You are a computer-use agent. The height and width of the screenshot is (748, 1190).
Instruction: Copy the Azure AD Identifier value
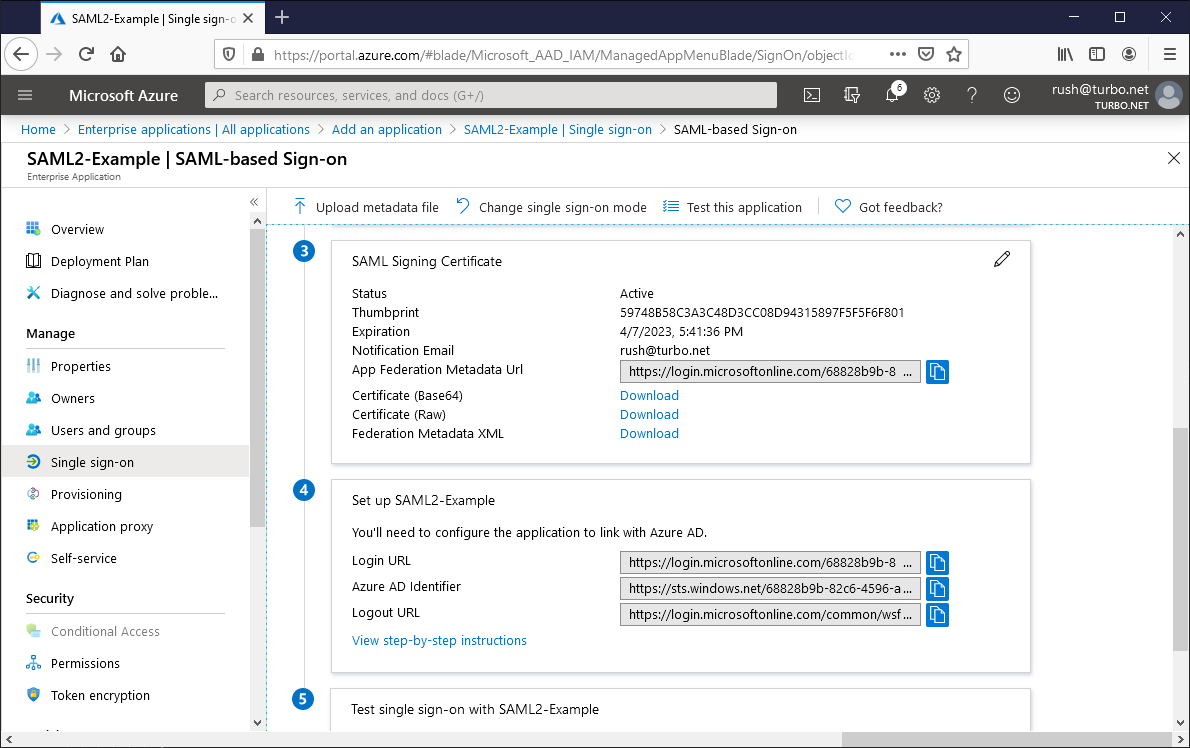pos(937,588)
